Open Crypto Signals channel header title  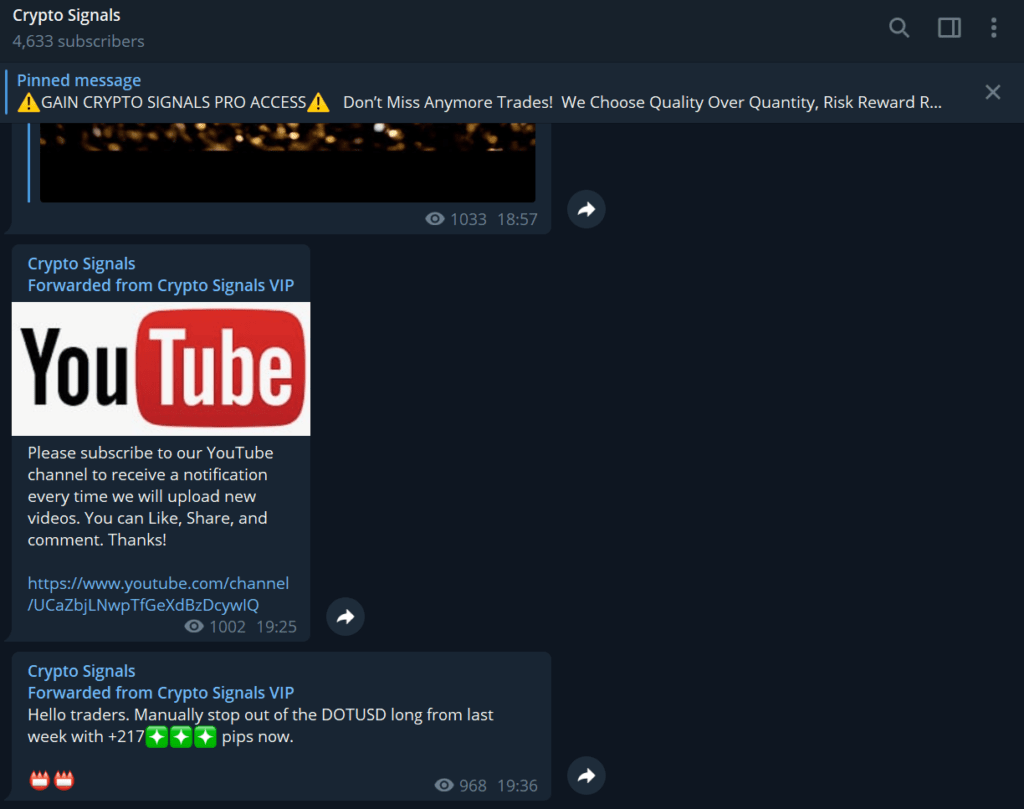tap(67, 15)
